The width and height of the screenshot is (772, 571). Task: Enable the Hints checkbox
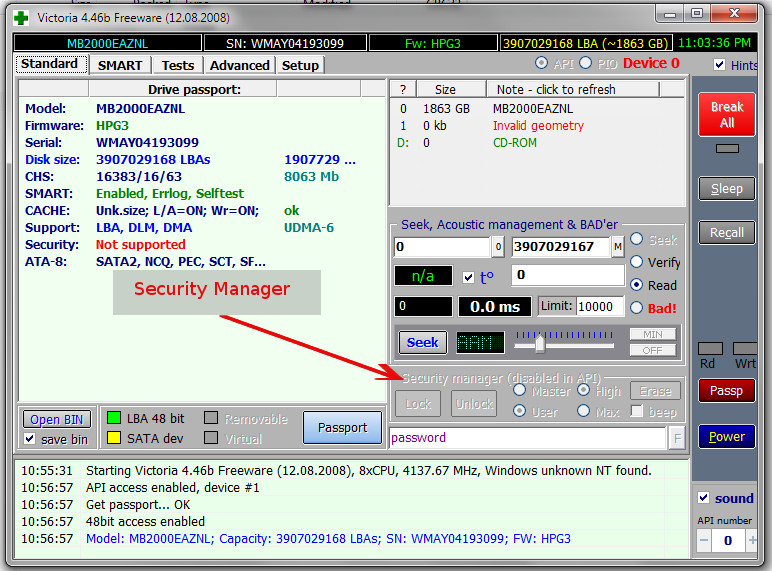coord(720,65)
